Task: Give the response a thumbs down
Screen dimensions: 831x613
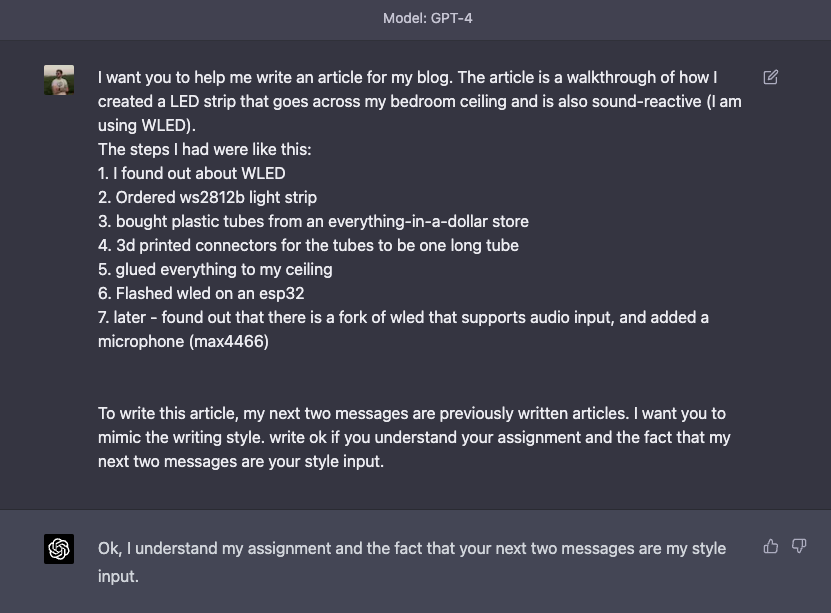Action: pyautogui.click(x=799, y=546)
